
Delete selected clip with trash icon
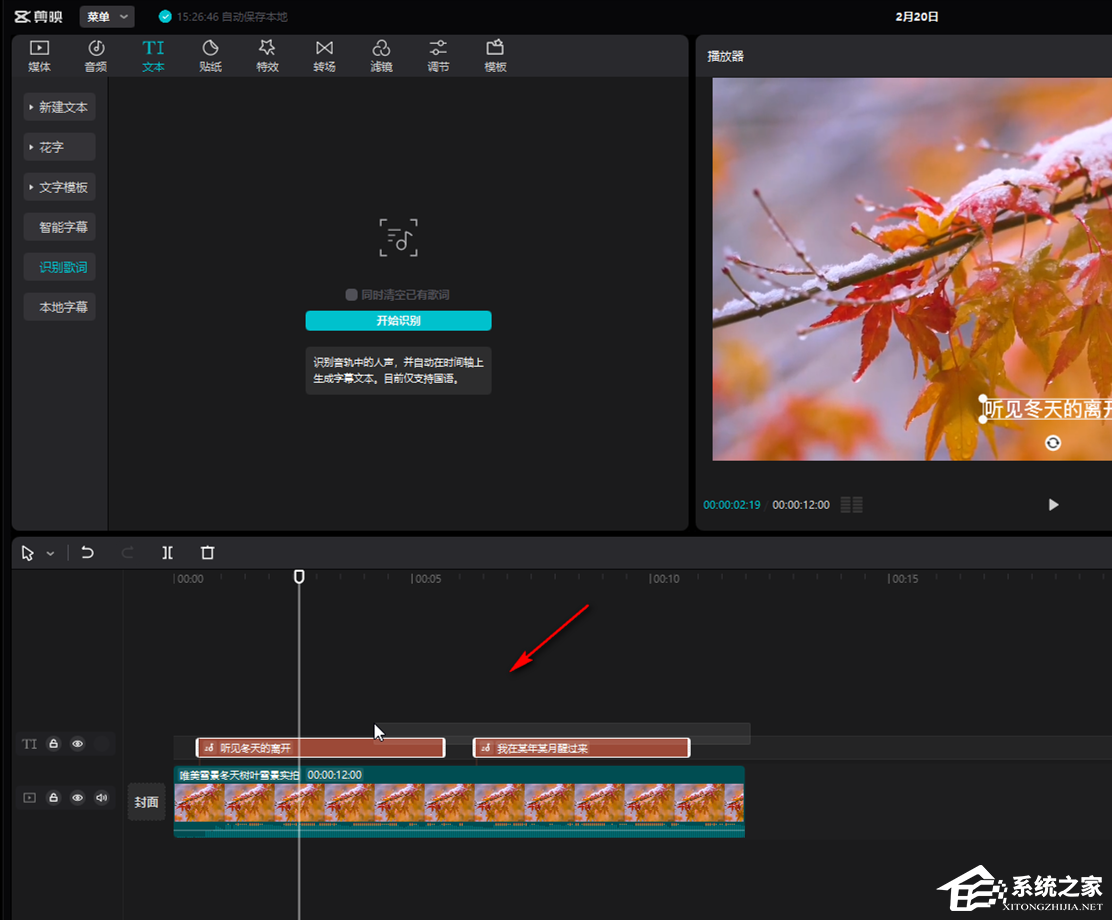pyautogui.click(x=207, y=552)
